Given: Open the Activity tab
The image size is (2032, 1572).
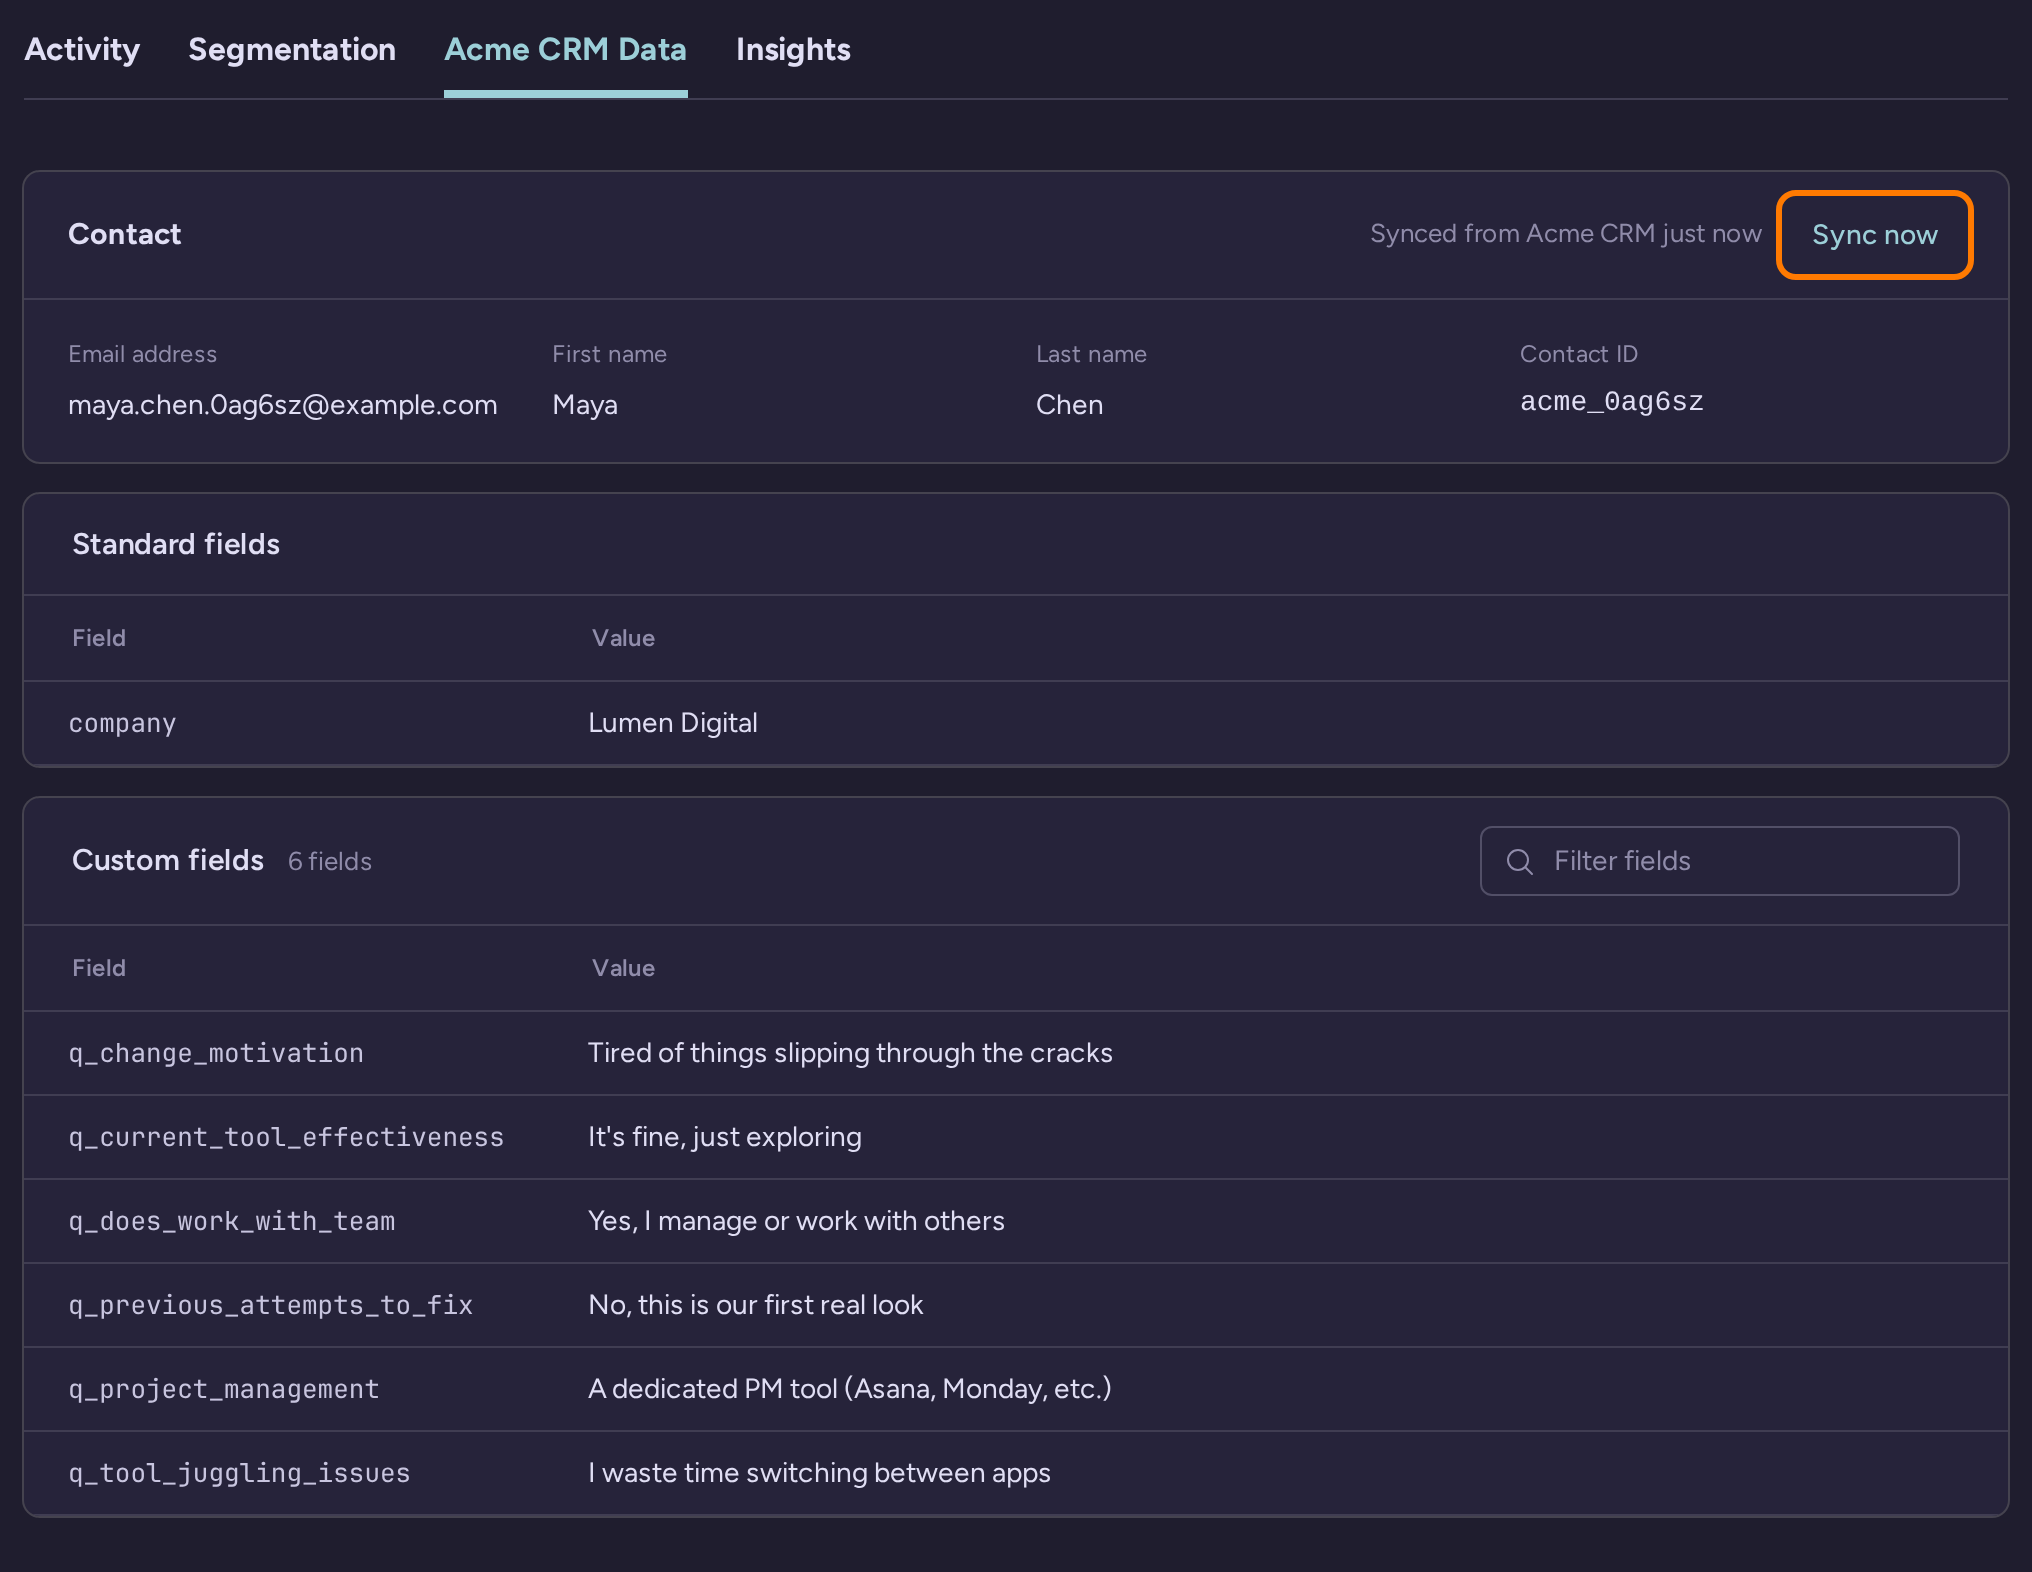Looking at the screenshot, I should click(82, 49).
